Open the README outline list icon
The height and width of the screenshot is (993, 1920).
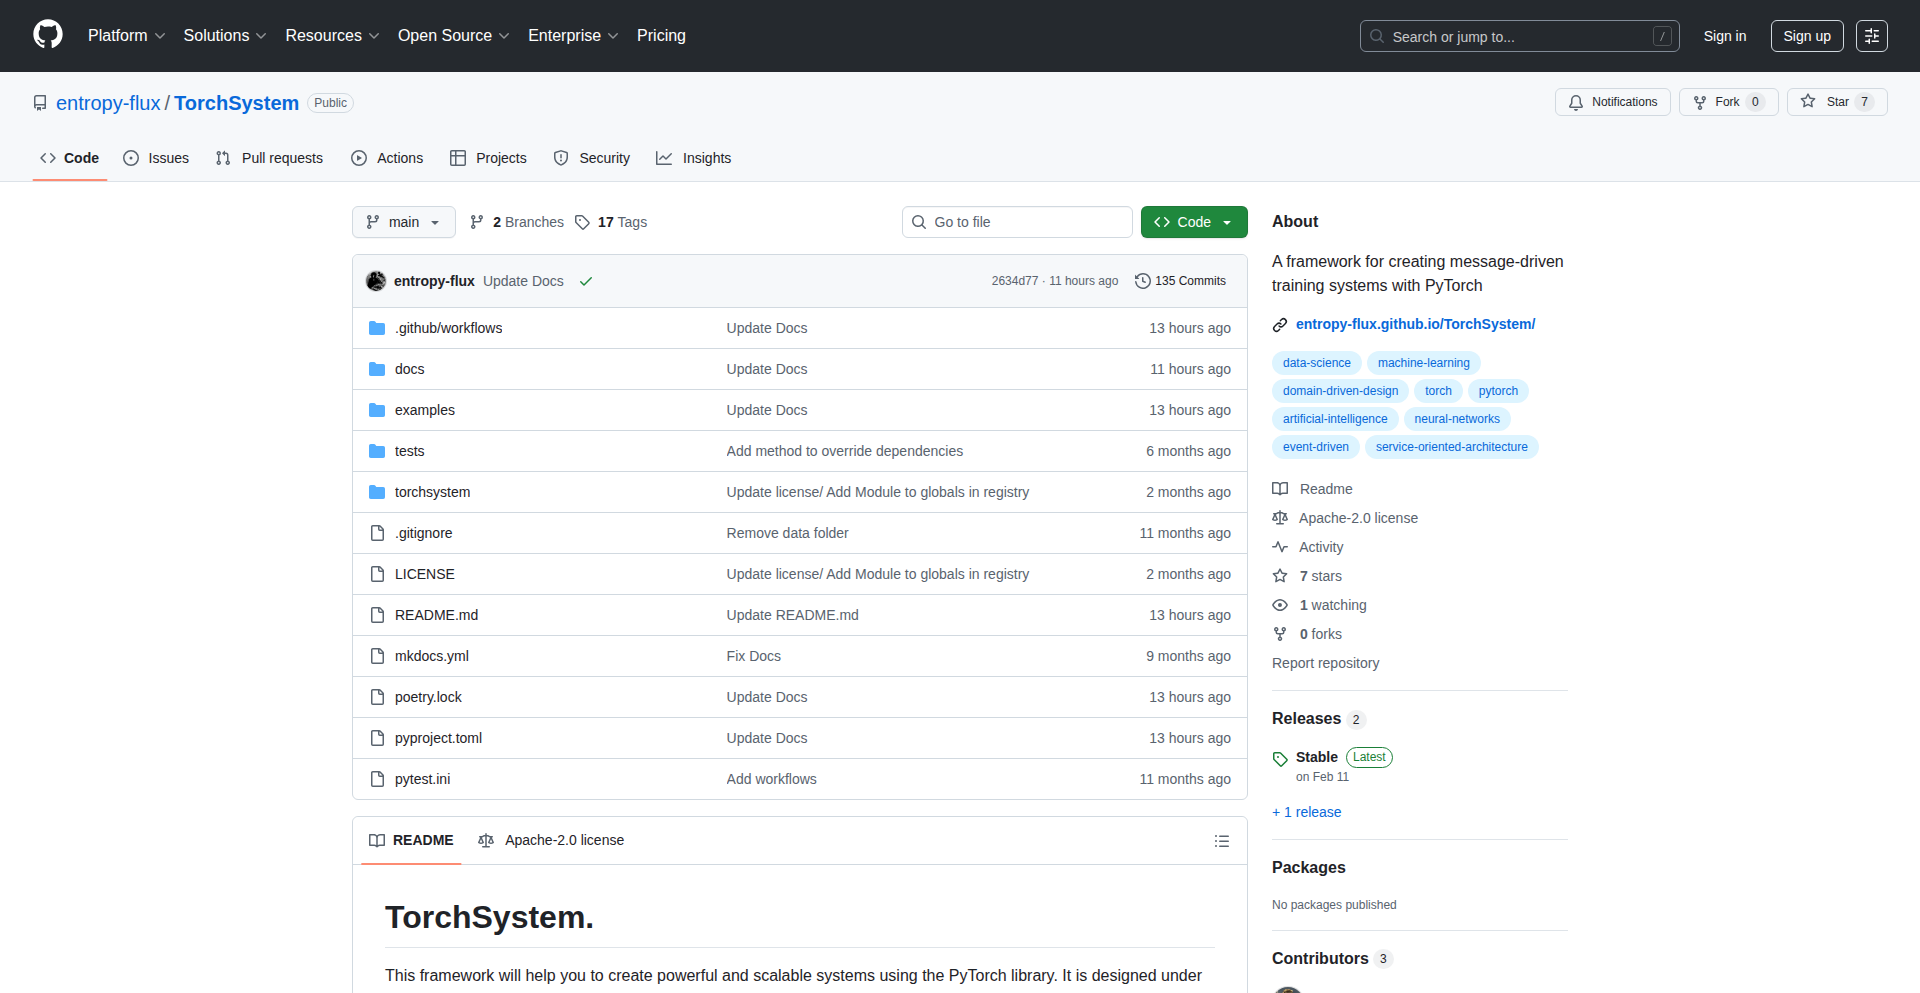1221,841
